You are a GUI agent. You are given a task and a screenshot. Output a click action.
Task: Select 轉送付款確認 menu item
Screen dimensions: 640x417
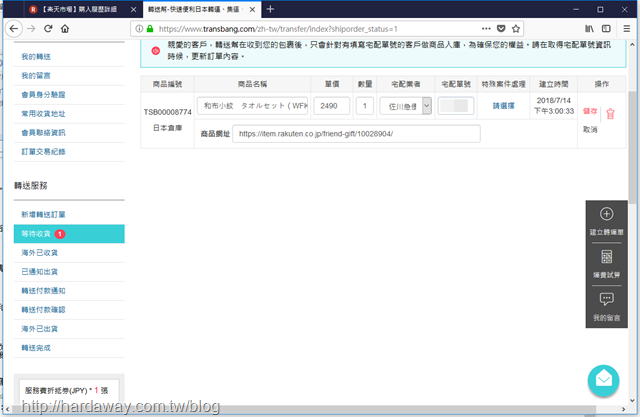[43, 310]
